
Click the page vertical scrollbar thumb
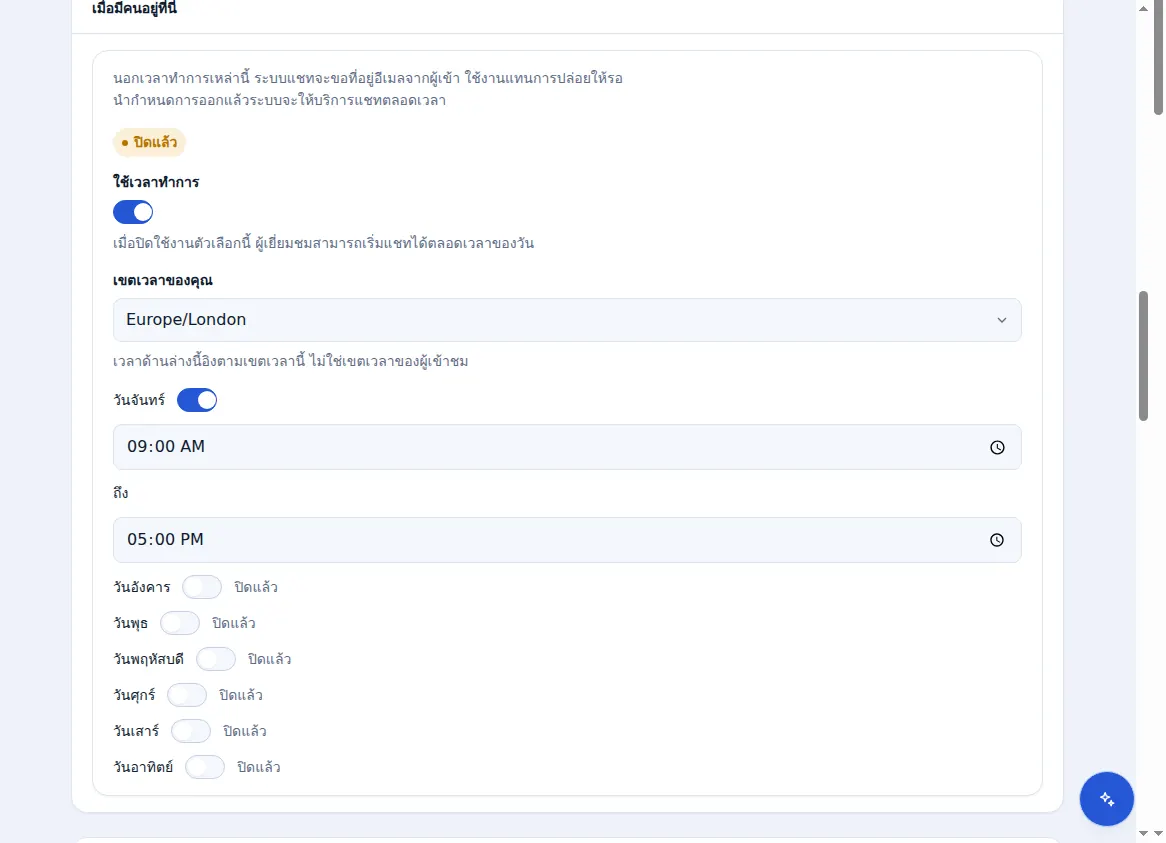coord(1143,356)
